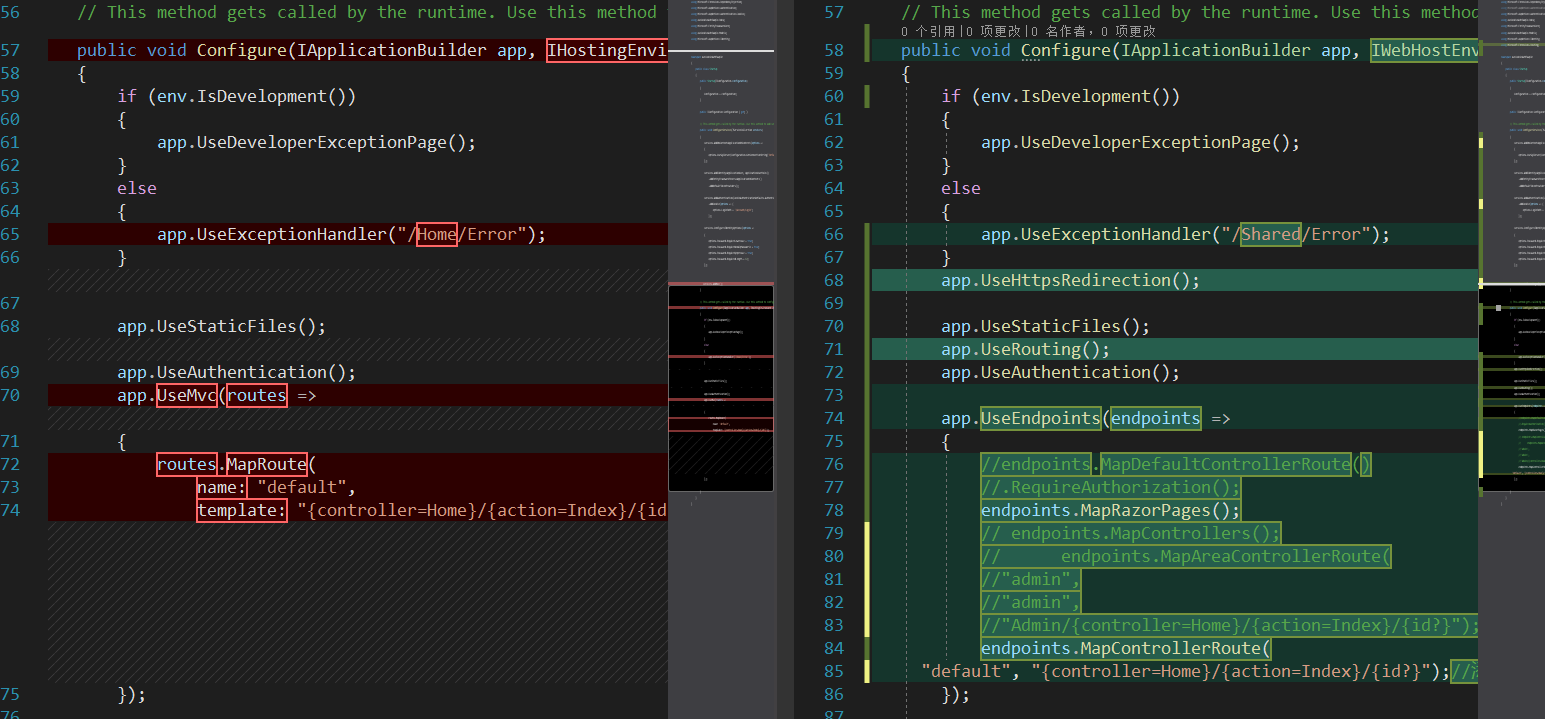
Task: Click line number 75 in left pane
Action: [10, 694]
